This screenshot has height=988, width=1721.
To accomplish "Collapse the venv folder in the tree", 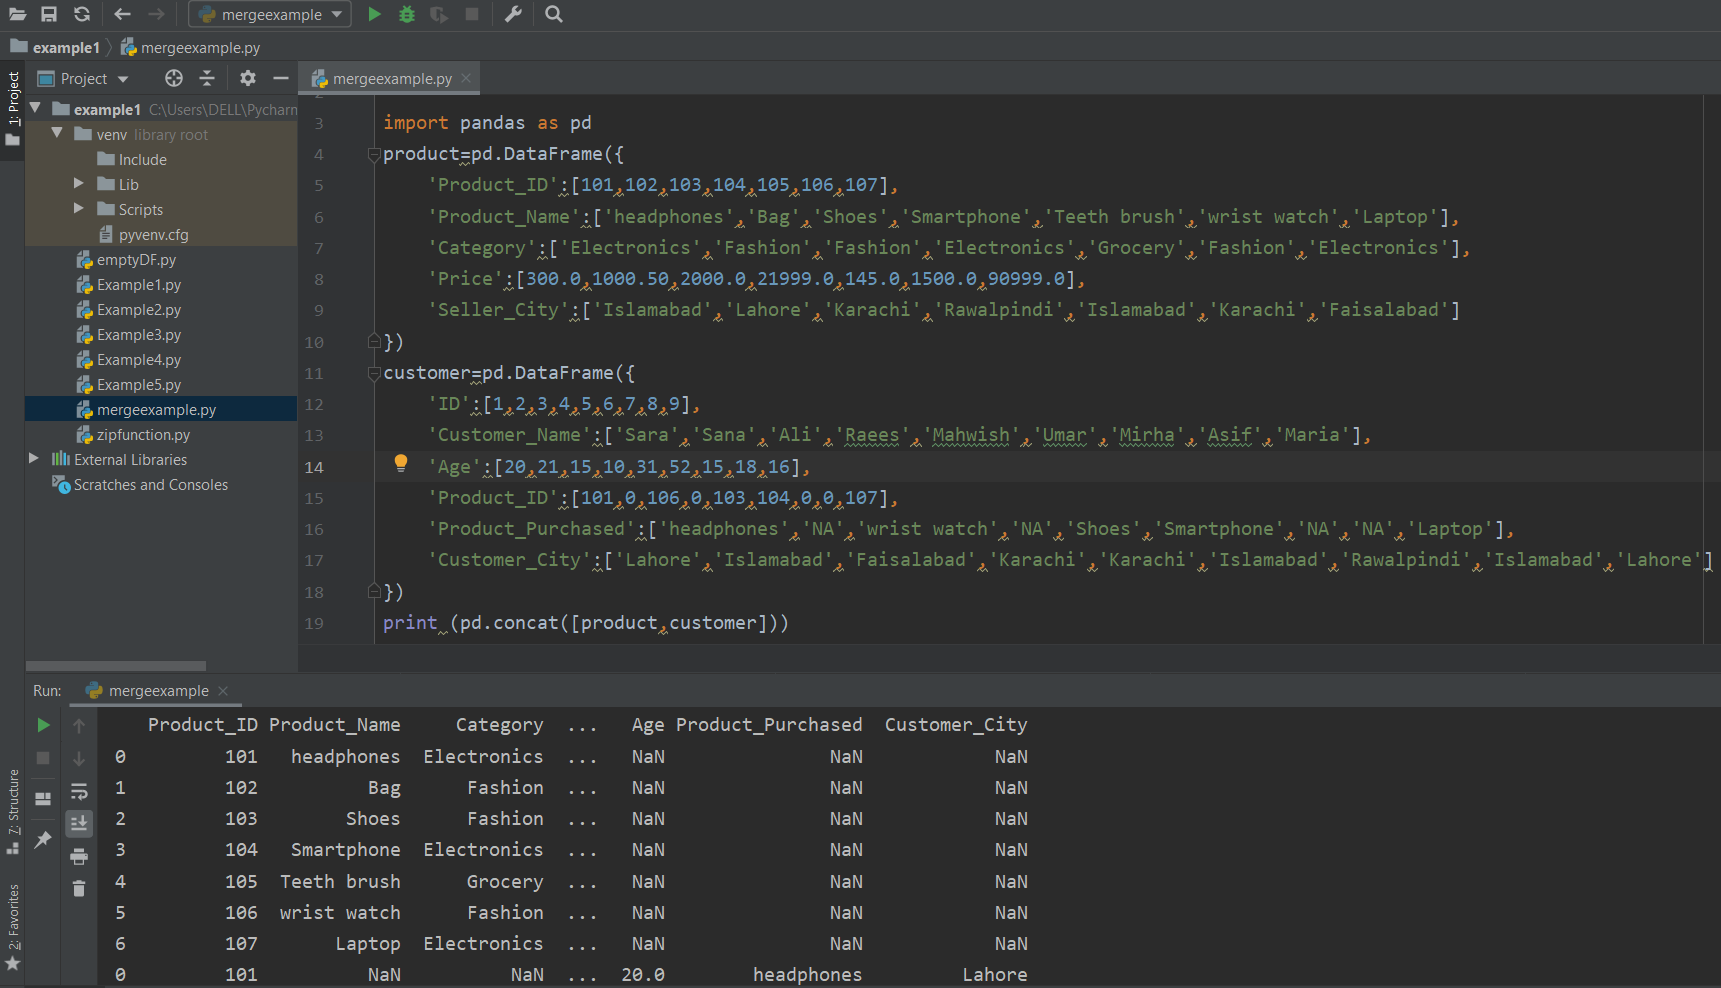I will 57,134.
